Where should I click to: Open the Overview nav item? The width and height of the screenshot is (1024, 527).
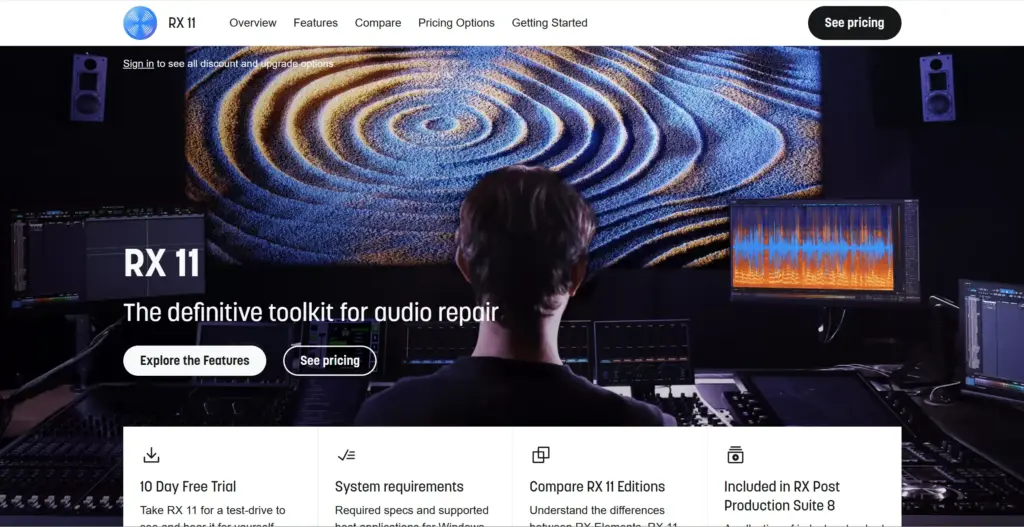pyautogui.click(x=253, y=23)
